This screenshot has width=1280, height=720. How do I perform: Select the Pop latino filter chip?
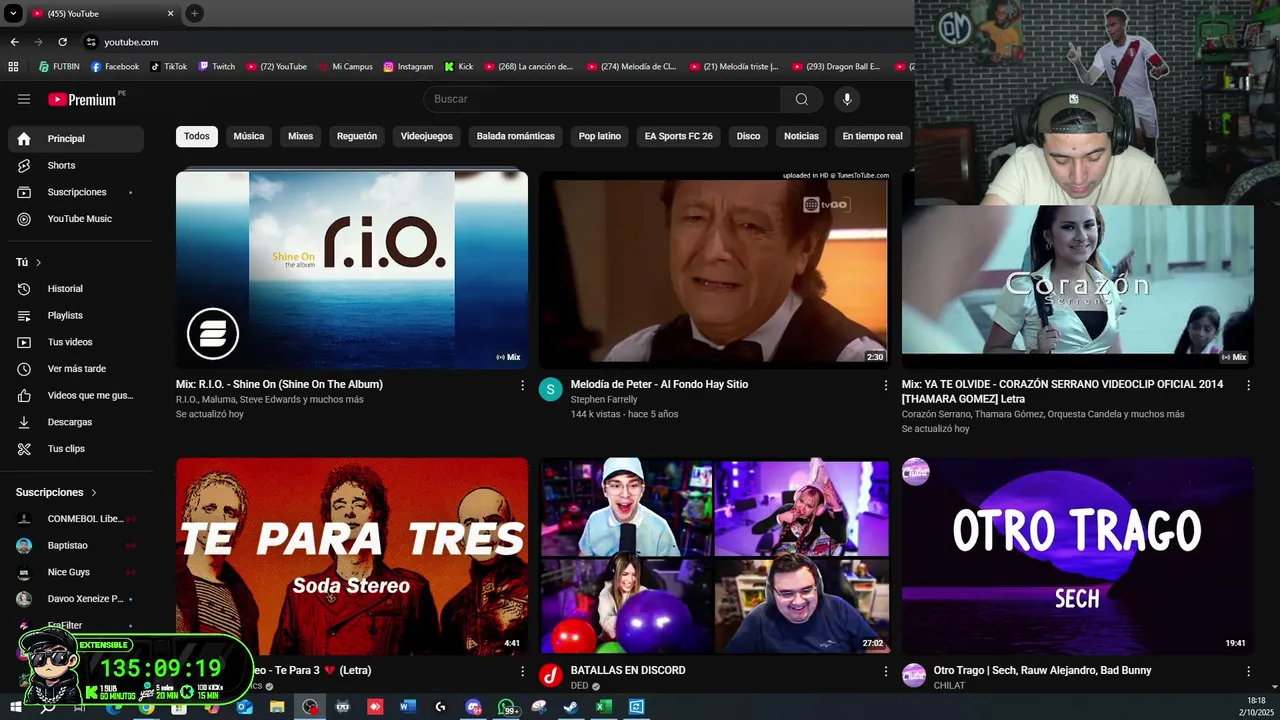click(600, 136)
